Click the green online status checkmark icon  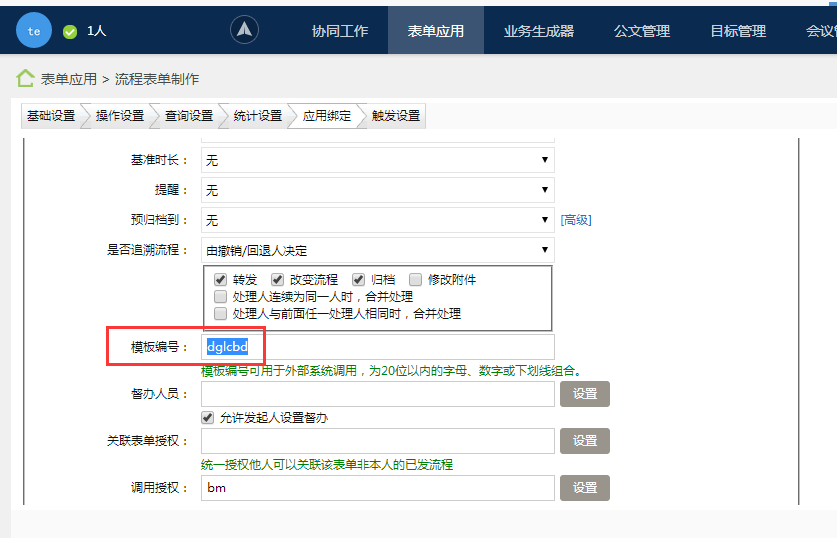(70, 32)
